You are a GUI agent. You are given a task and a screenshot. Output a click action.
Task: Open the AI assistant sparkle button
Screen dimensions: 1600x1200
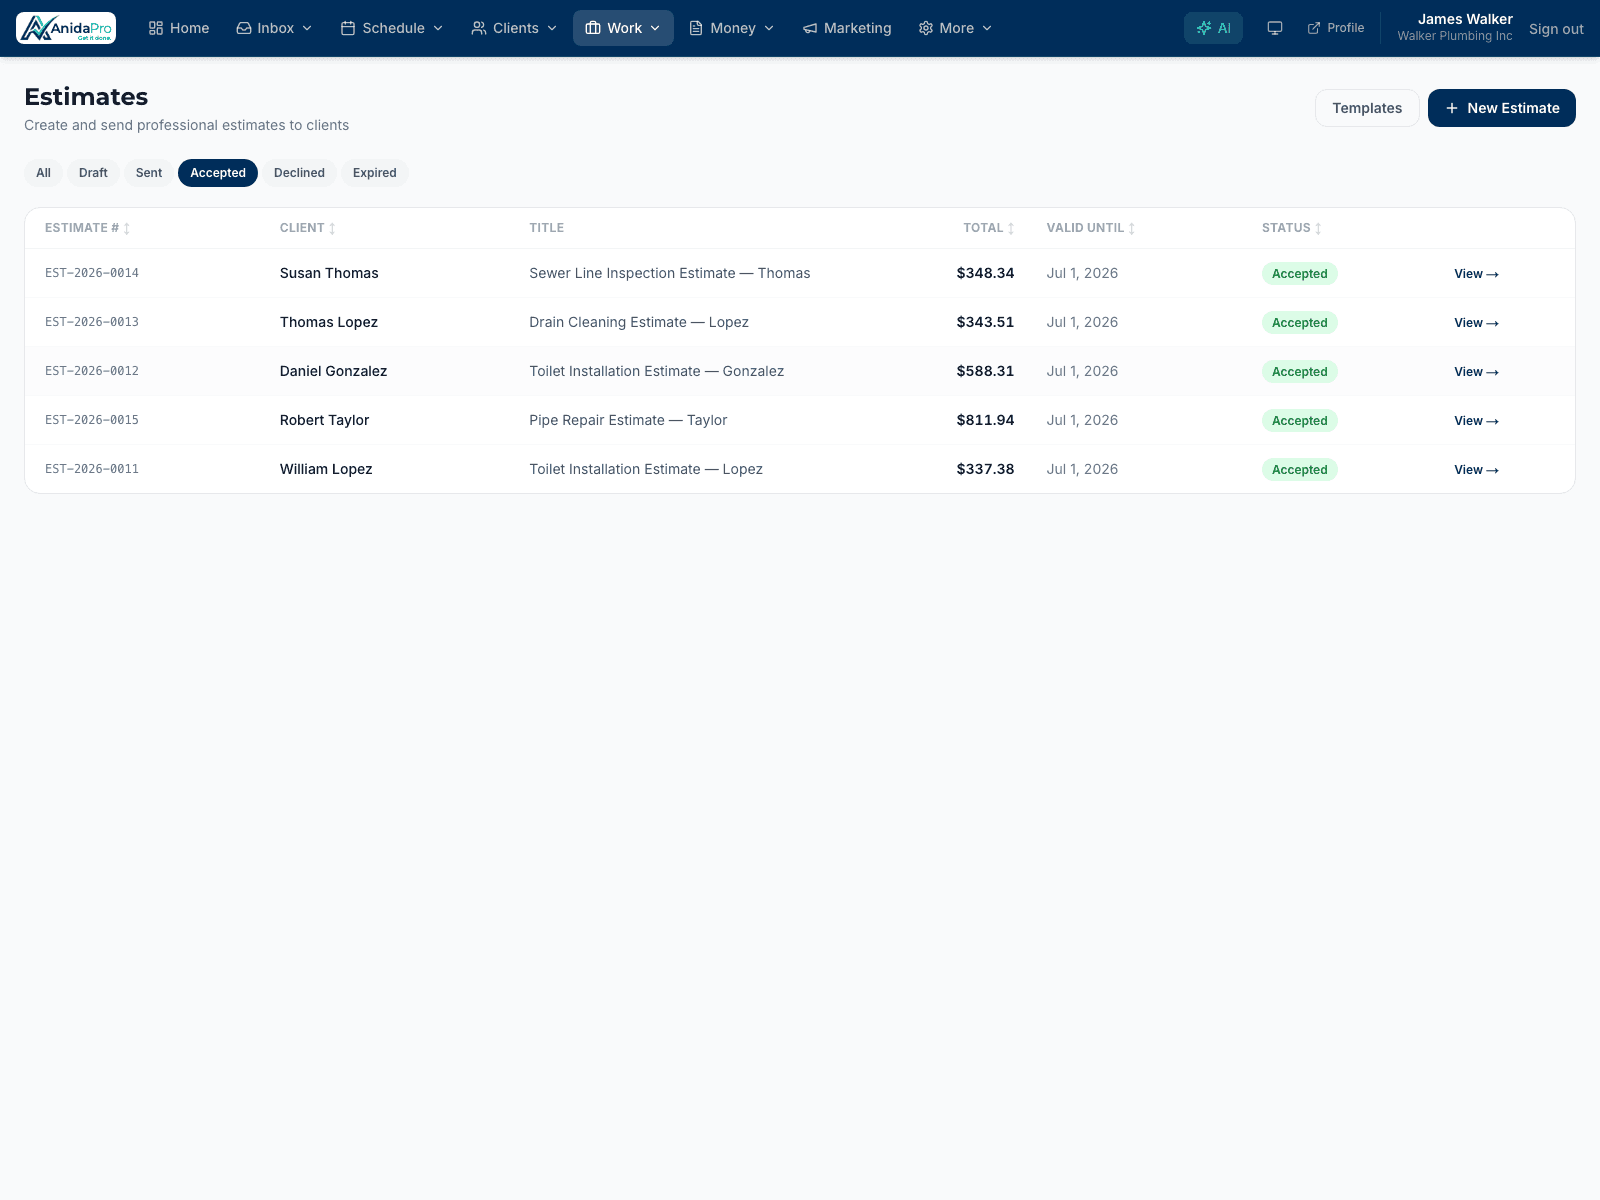1213,28
